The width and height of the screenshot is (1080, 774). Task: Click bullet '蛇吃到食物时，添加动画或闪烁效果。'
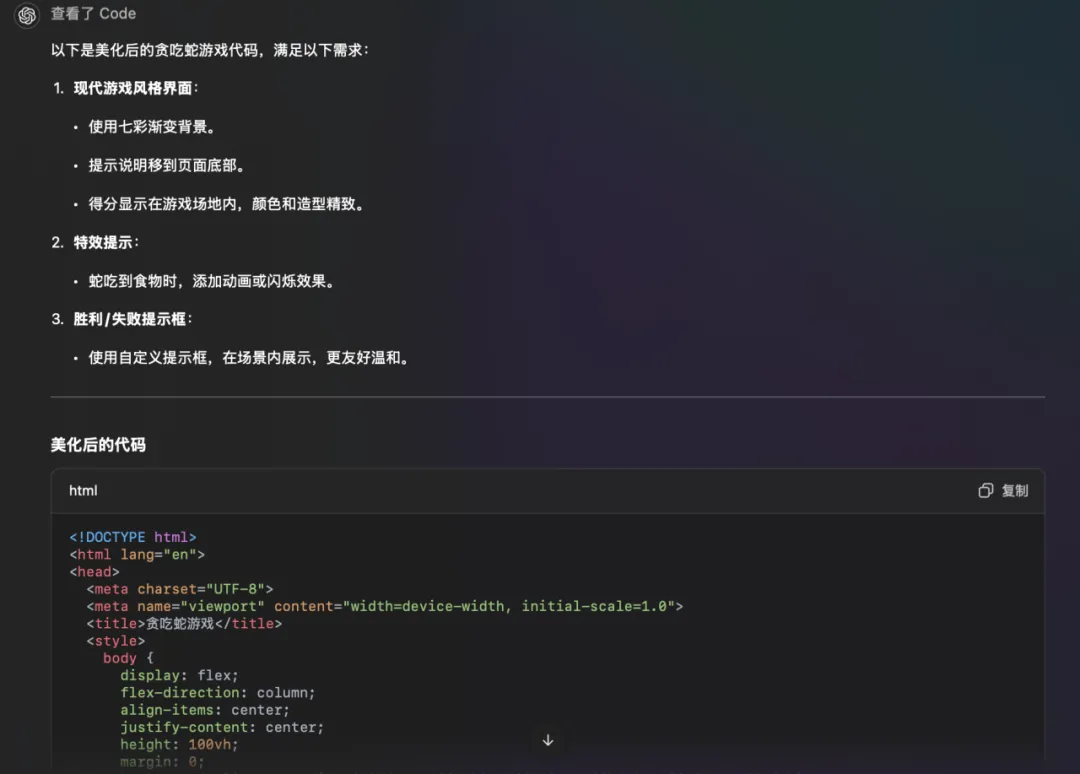point(214,281)
